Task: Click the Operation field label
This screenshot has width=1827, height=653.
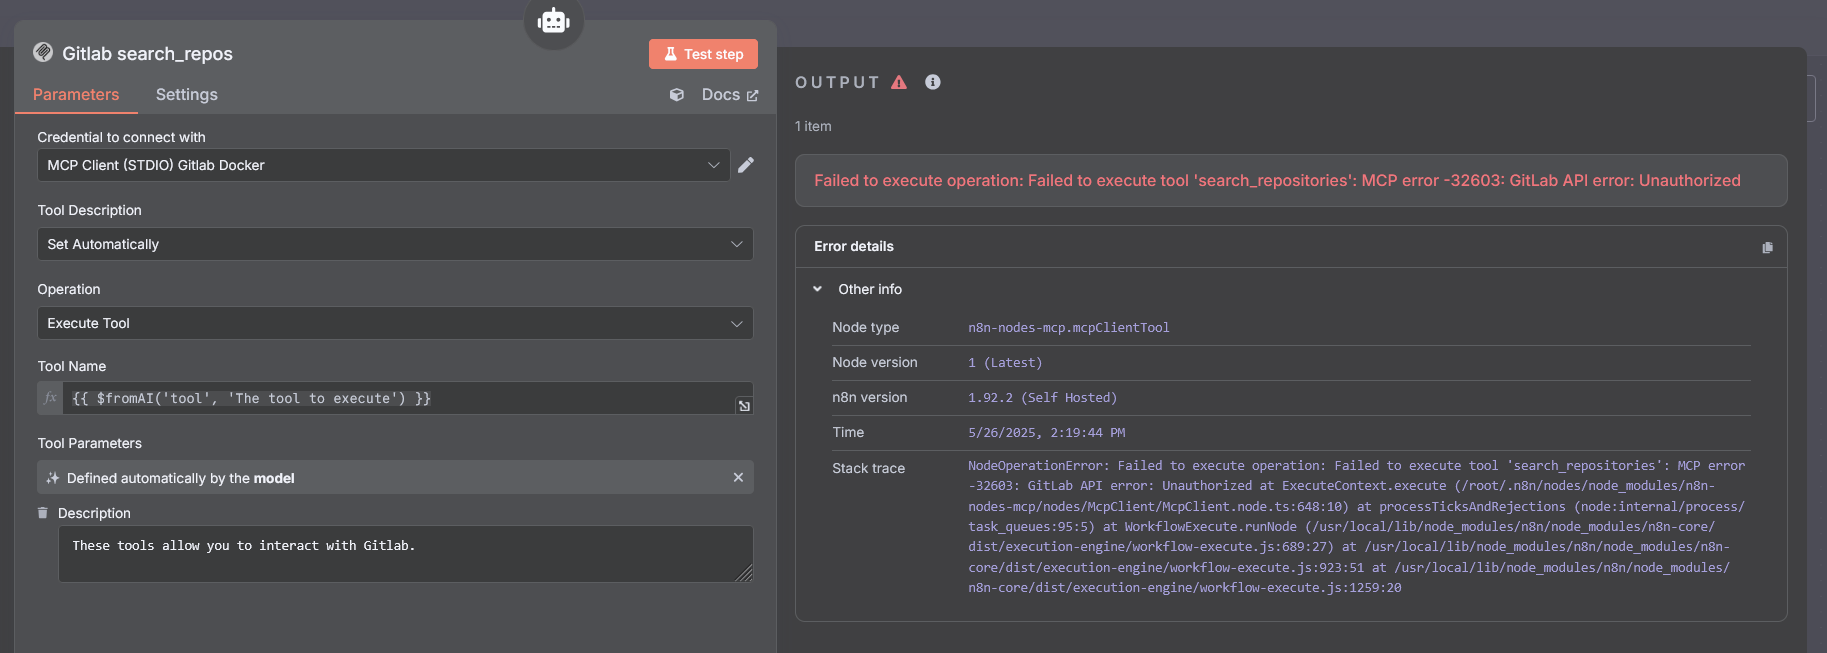Action: point(69,289)
